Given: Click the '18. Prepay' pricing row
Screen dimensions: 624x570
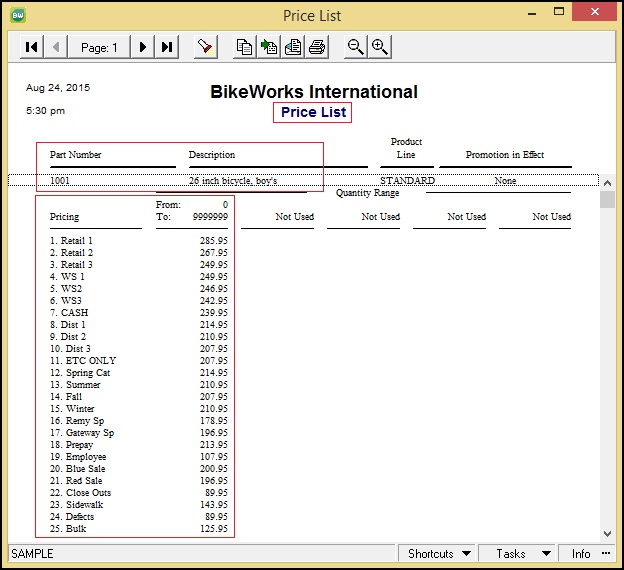Looking at the screenshot, I should point(138,444).
